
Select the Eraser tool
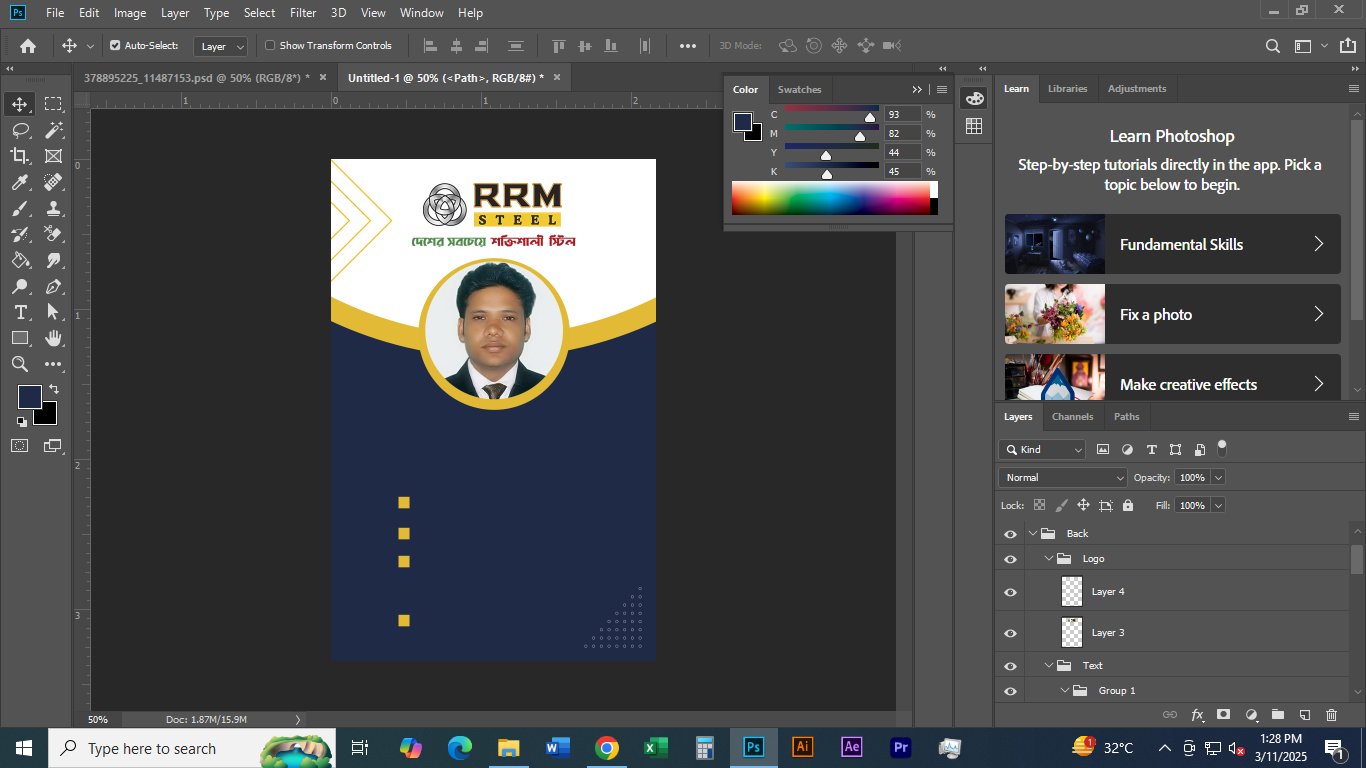tap(53, 234)
